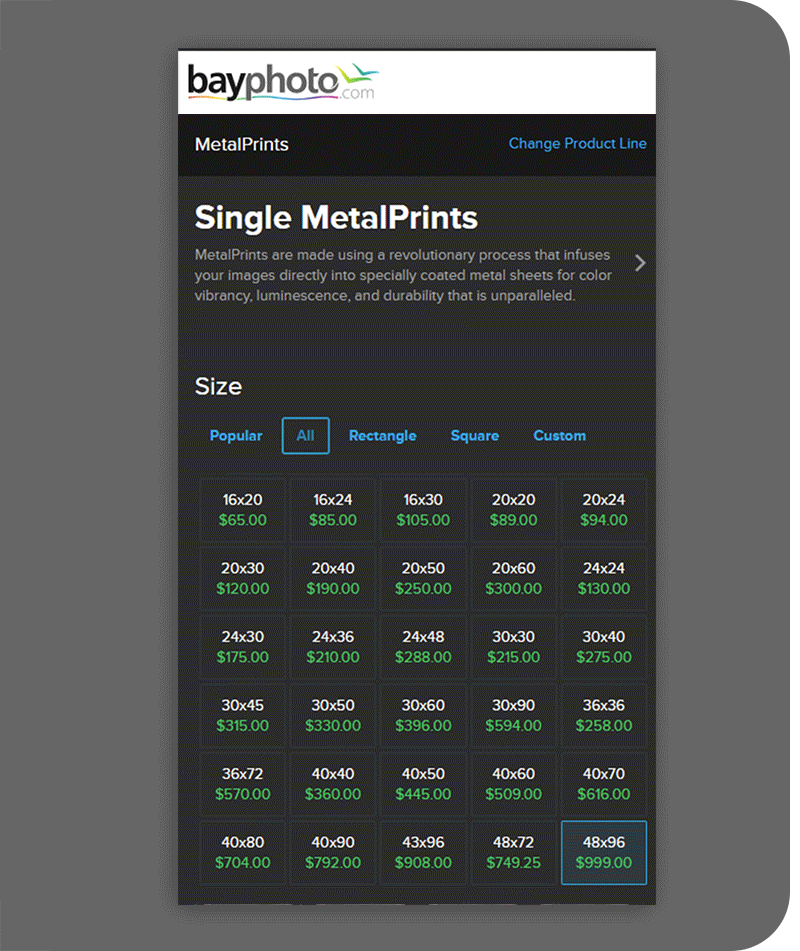The height and width of the screenshot is (951, 800).
Task: Pick the 16x30 size option
Action: coord(423,509)
